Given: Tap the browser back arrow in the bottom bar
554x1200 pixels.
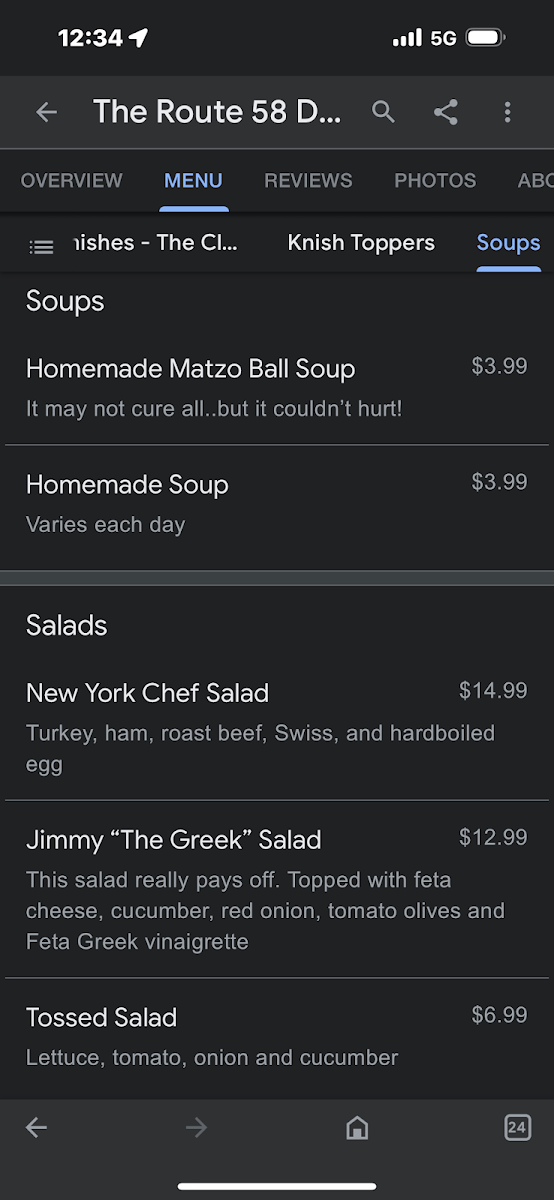Looking at the screenshot, I should (36, 1128).
